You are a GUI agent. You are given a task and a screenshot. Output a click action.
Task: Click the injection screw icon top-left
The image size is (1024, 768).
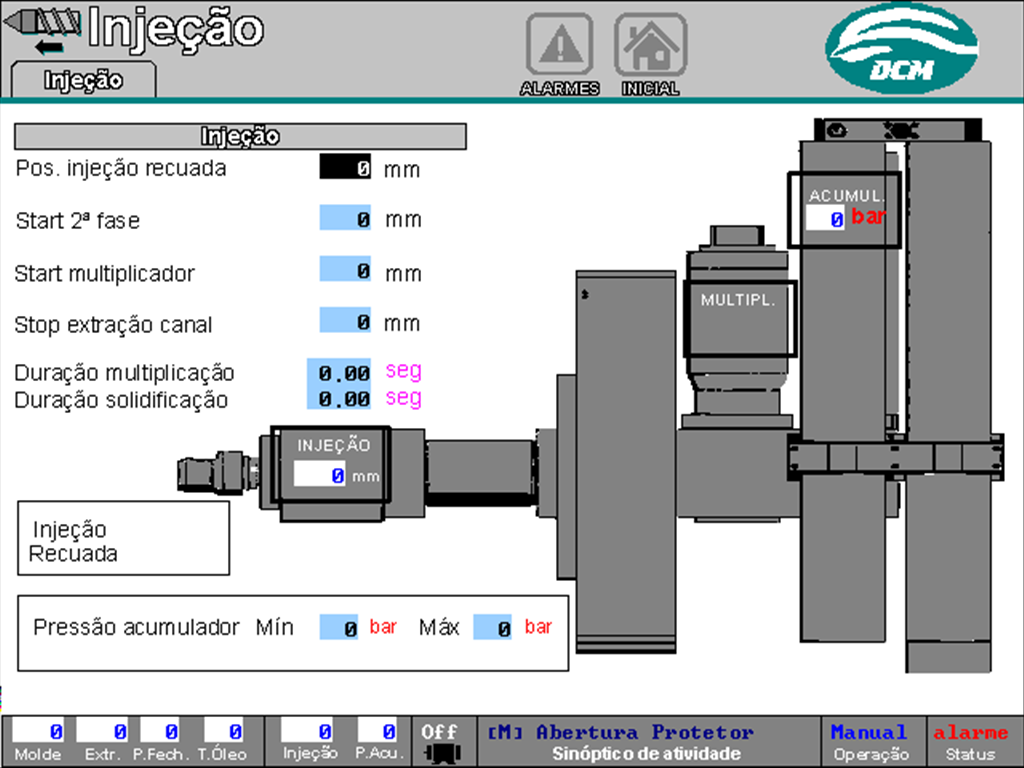40,30
